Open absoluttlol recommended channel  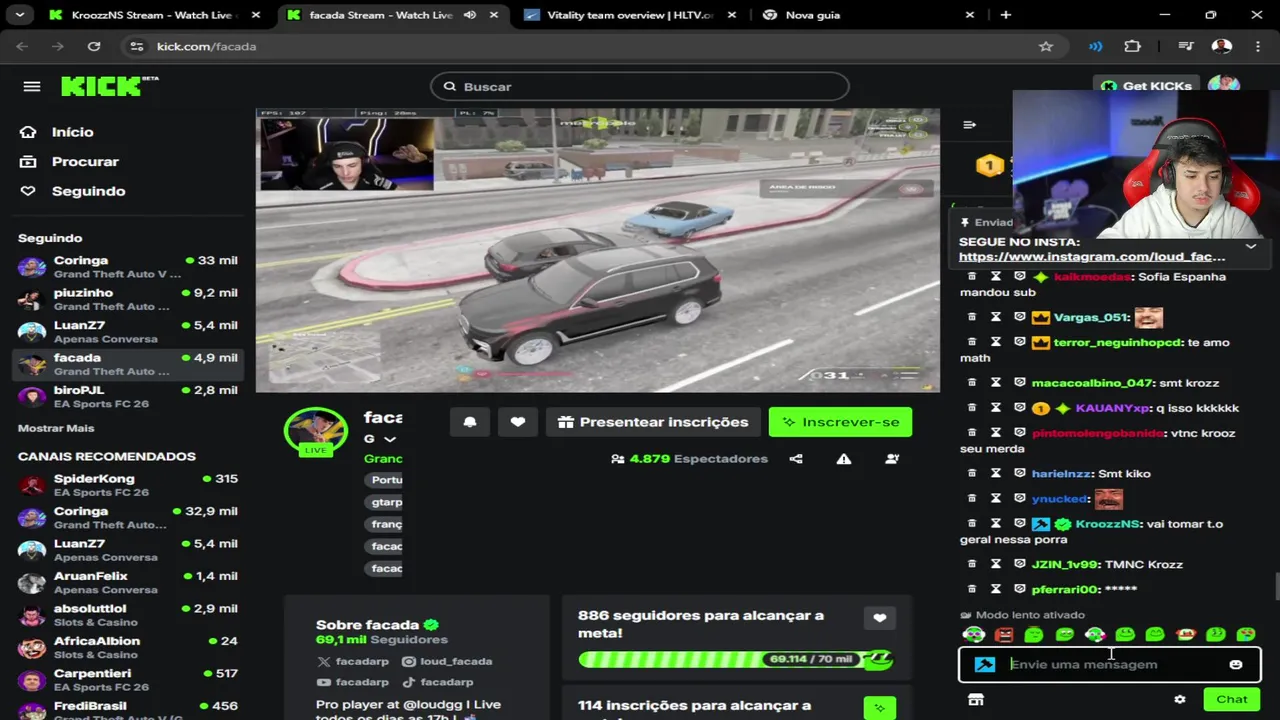pyautogui.click(x=128, y=615)
